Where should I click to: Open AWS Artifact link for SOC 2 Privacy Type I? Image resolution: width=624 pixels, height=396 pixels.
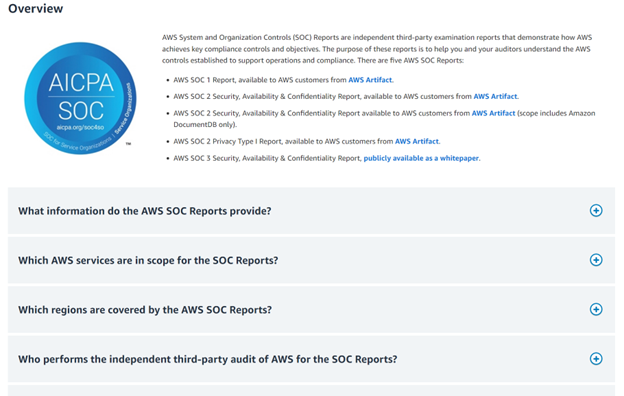[417, 141]
